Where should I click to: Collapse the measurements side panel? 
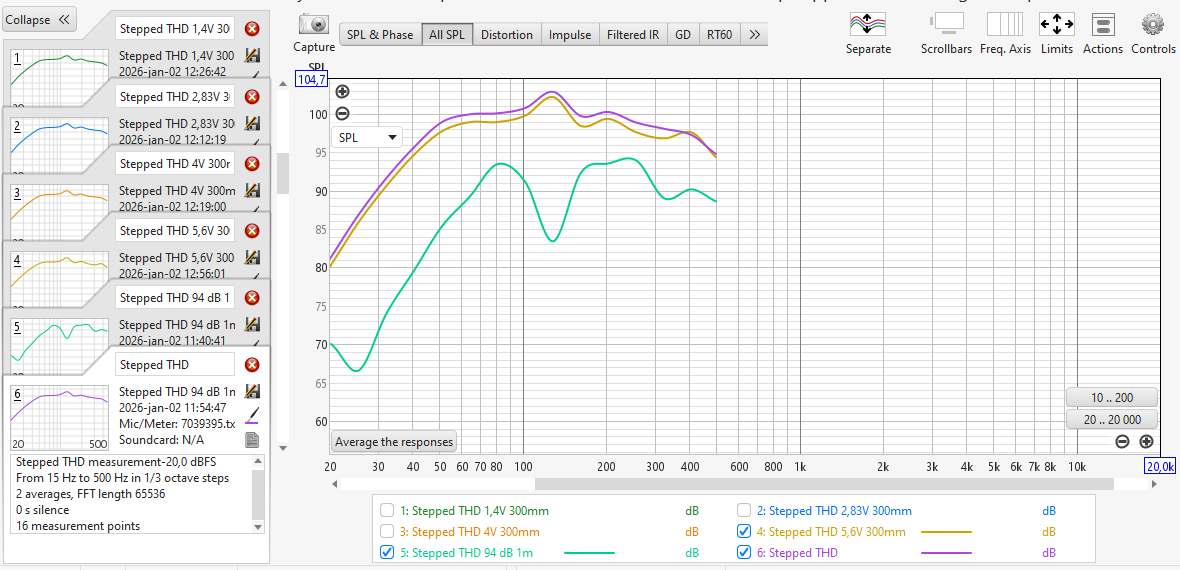[38, 20]
